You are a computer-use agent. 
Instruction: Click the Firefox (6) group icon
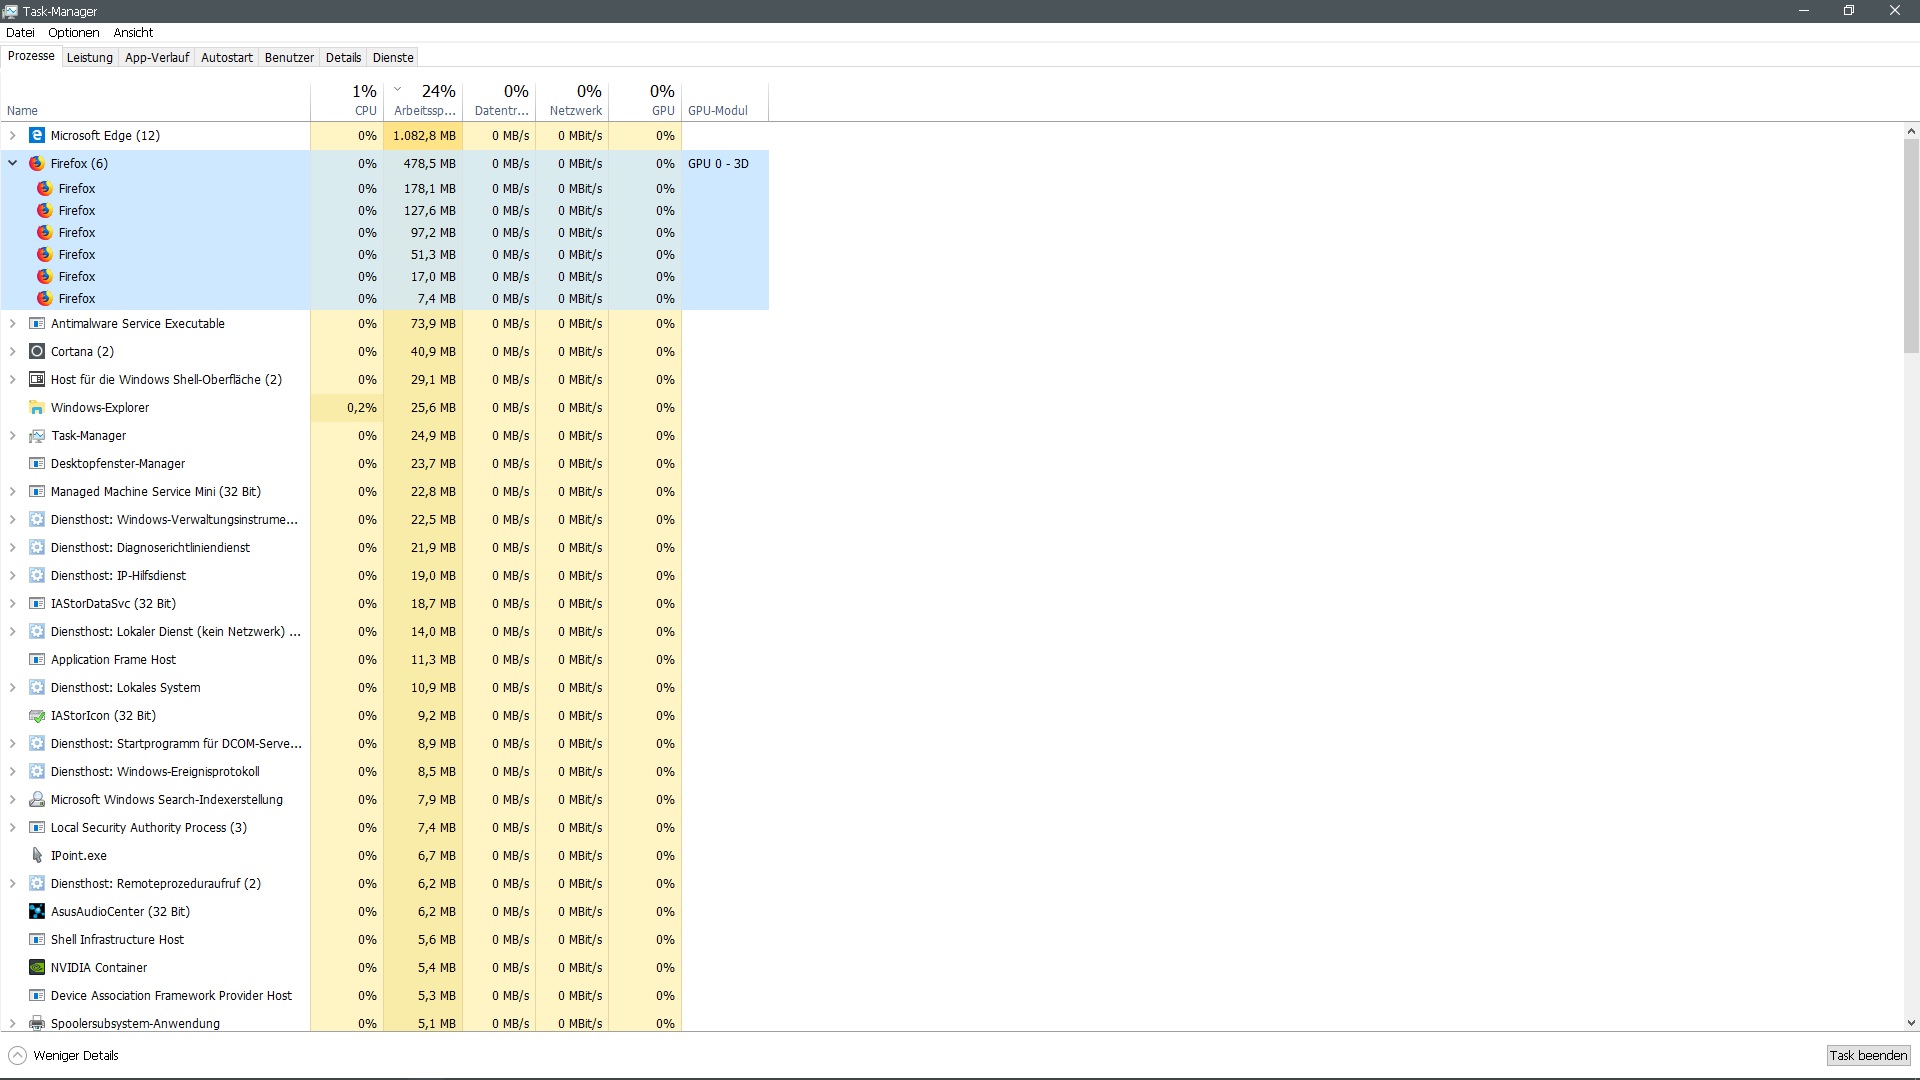[37, 163]
